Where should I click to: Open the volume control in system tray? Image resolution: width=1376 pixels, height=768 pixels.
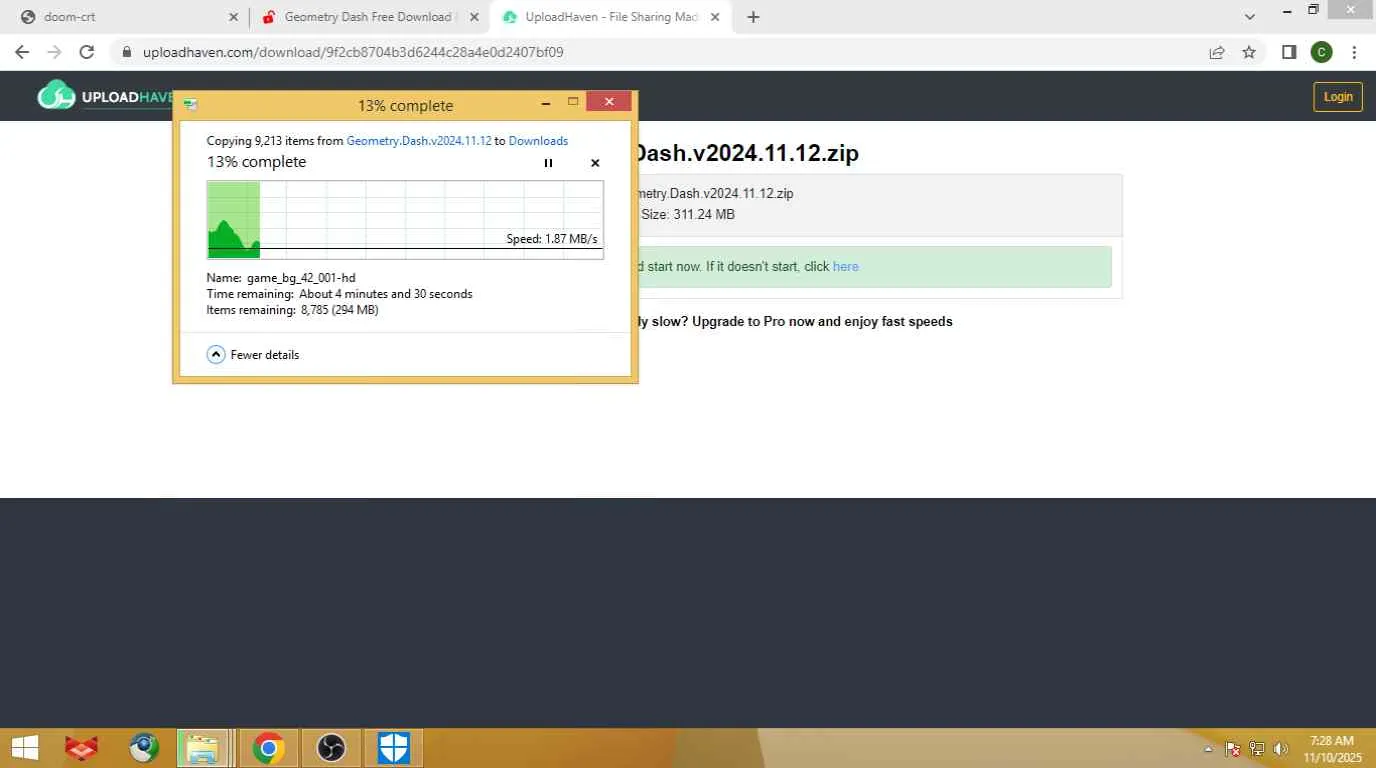[x=1281, y=749]
